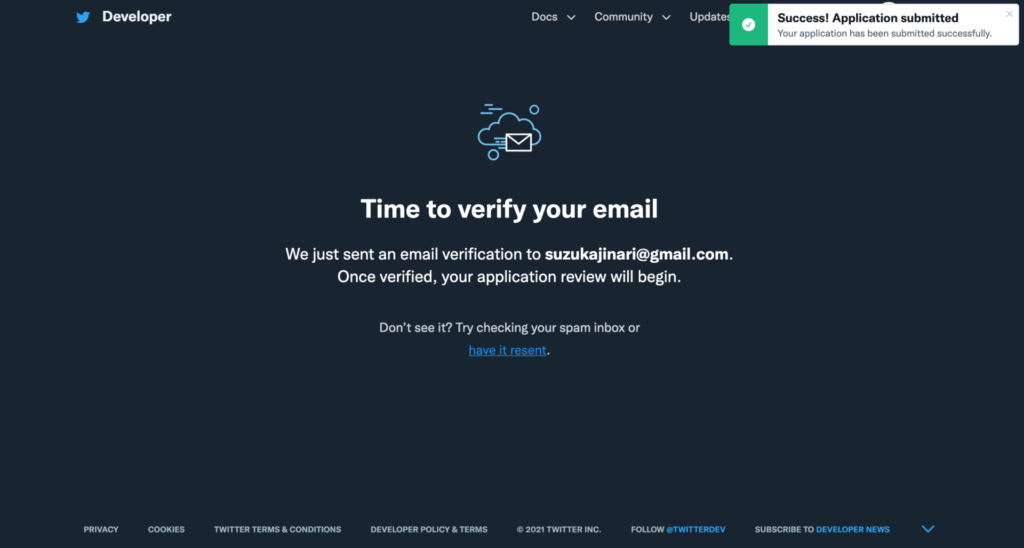The image size is (1024, 548).
Task: Expand the Community dropdown chevron
Action: [666, 18]
